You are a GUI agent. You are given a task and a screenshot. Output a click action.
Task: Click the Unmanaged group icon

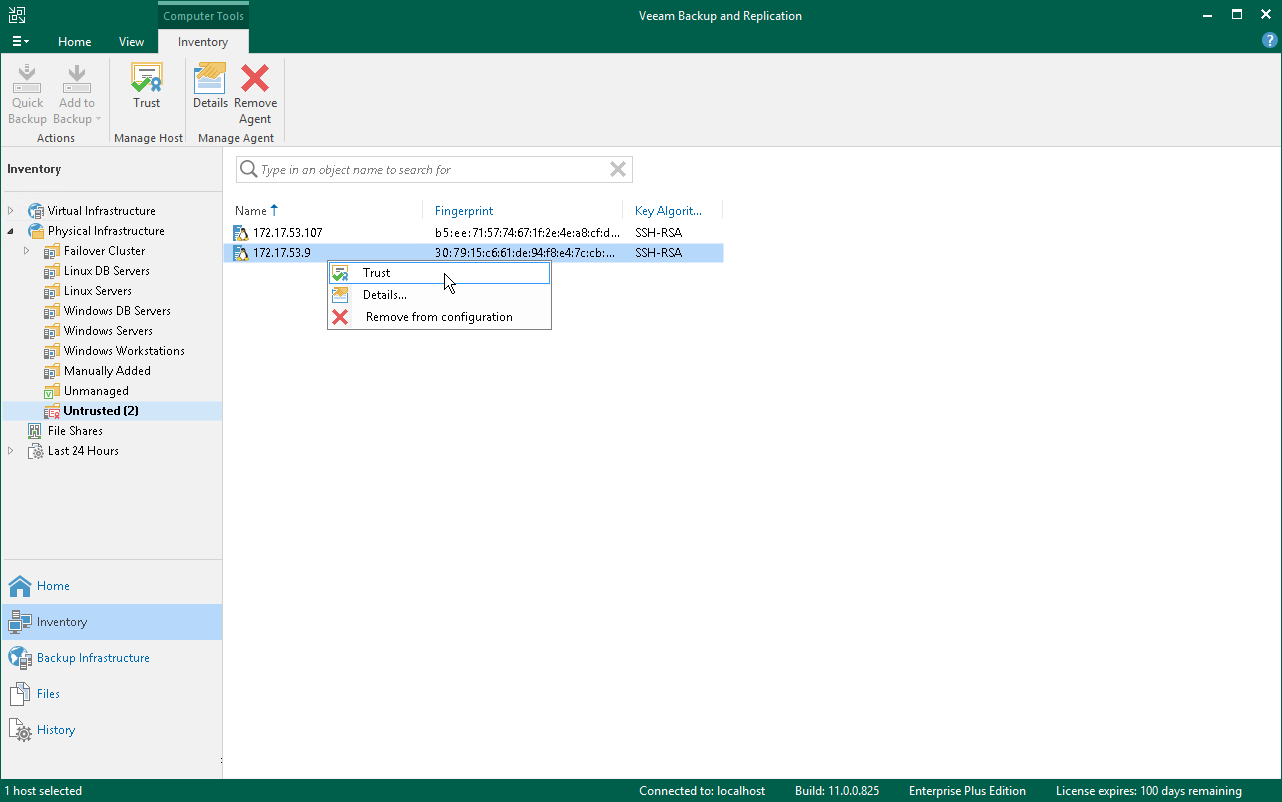[x=52, y=391]
